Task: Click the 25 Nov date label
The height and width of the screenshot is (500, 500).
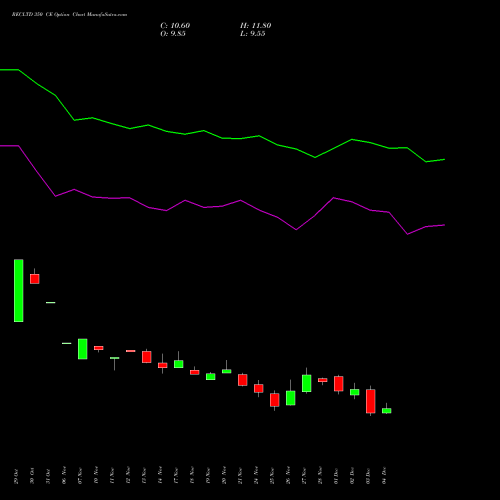Action: 272,475
